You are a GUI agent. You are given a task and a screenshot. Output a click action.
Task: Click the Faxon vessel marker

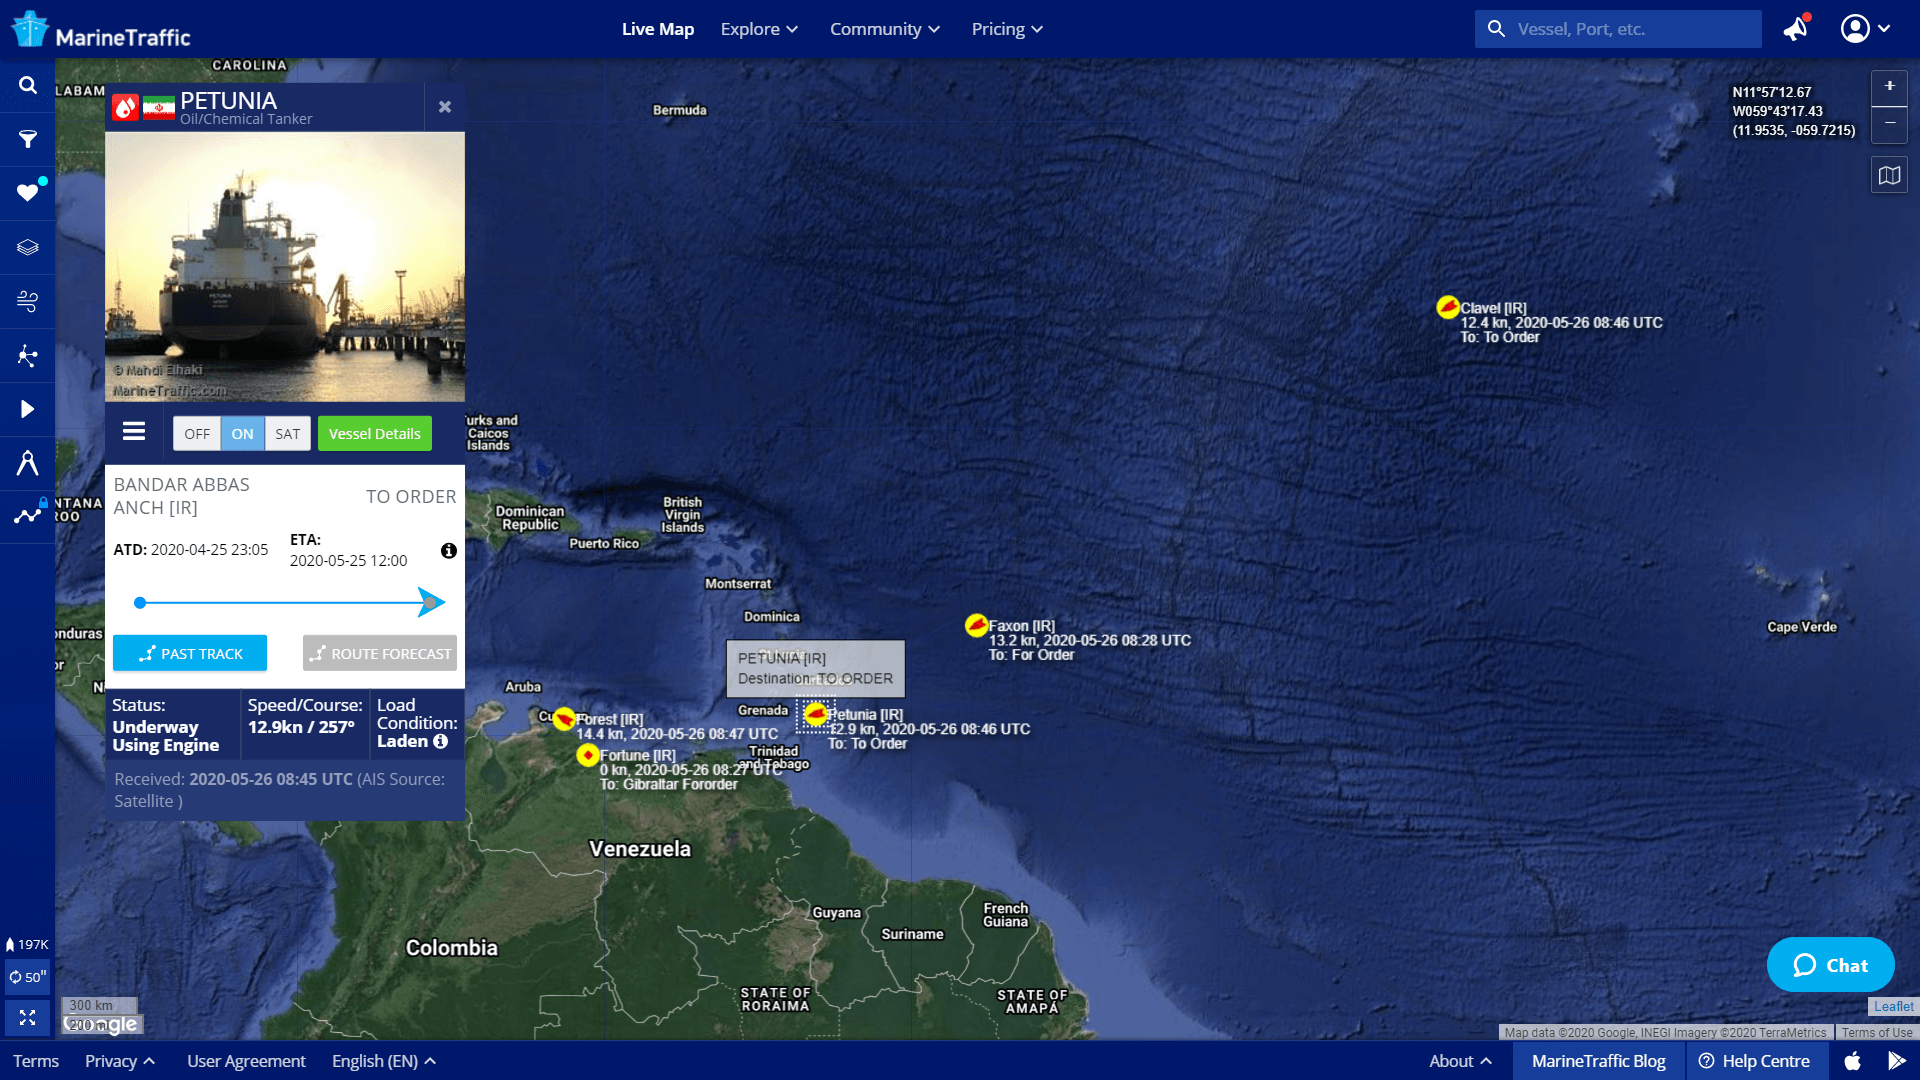977,625
